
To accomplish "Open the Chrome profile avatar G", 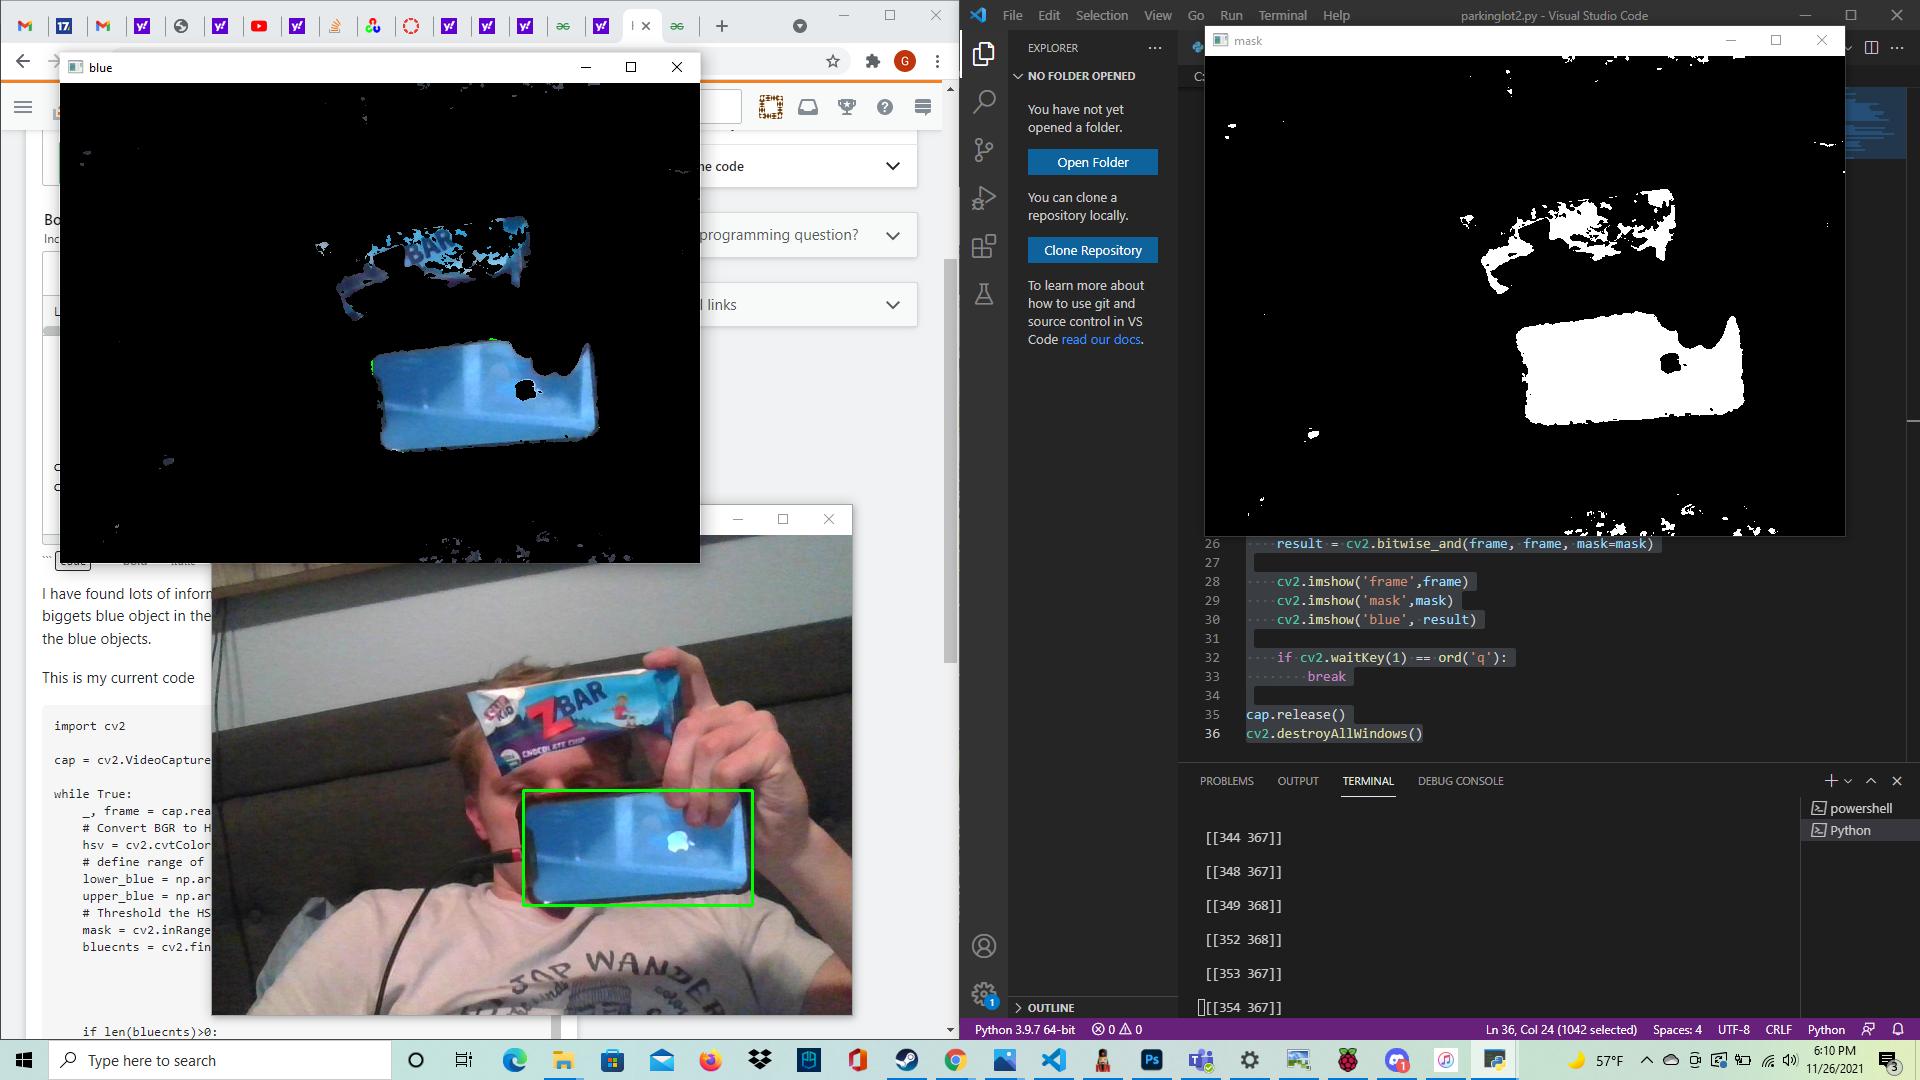I will point(905,62).
